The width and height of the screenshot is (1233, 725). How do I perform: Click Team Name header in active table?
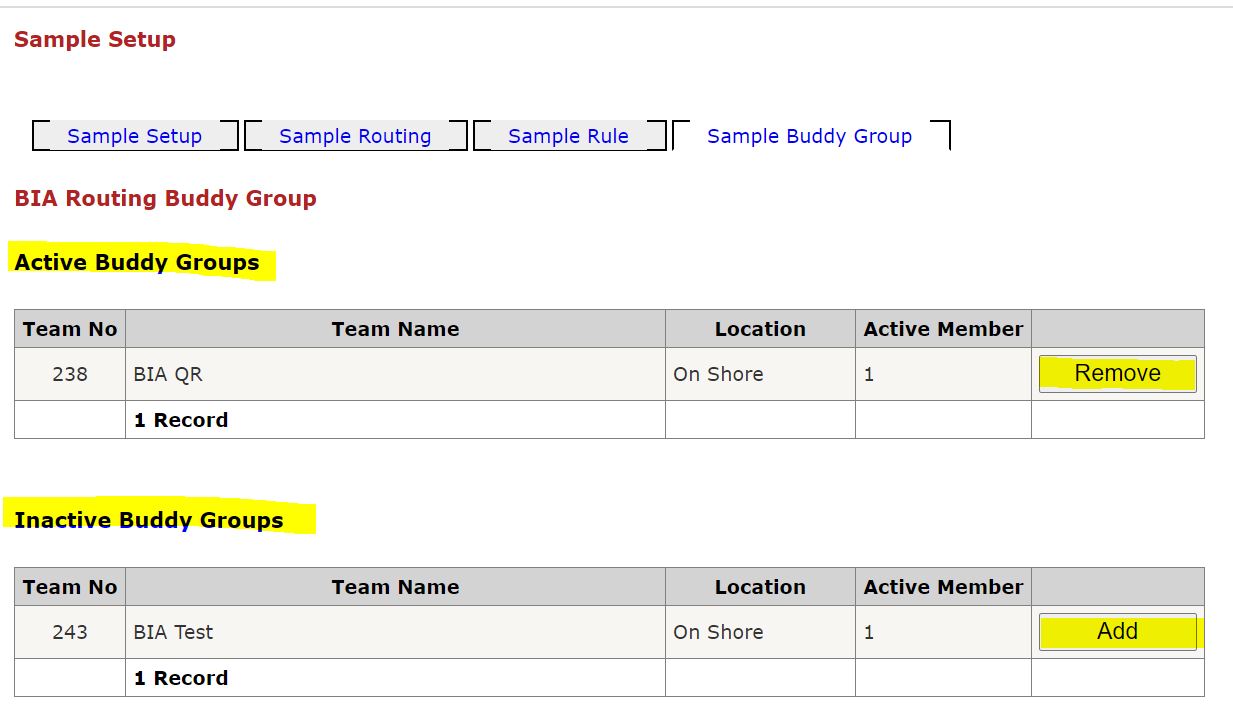coord(395,329)
